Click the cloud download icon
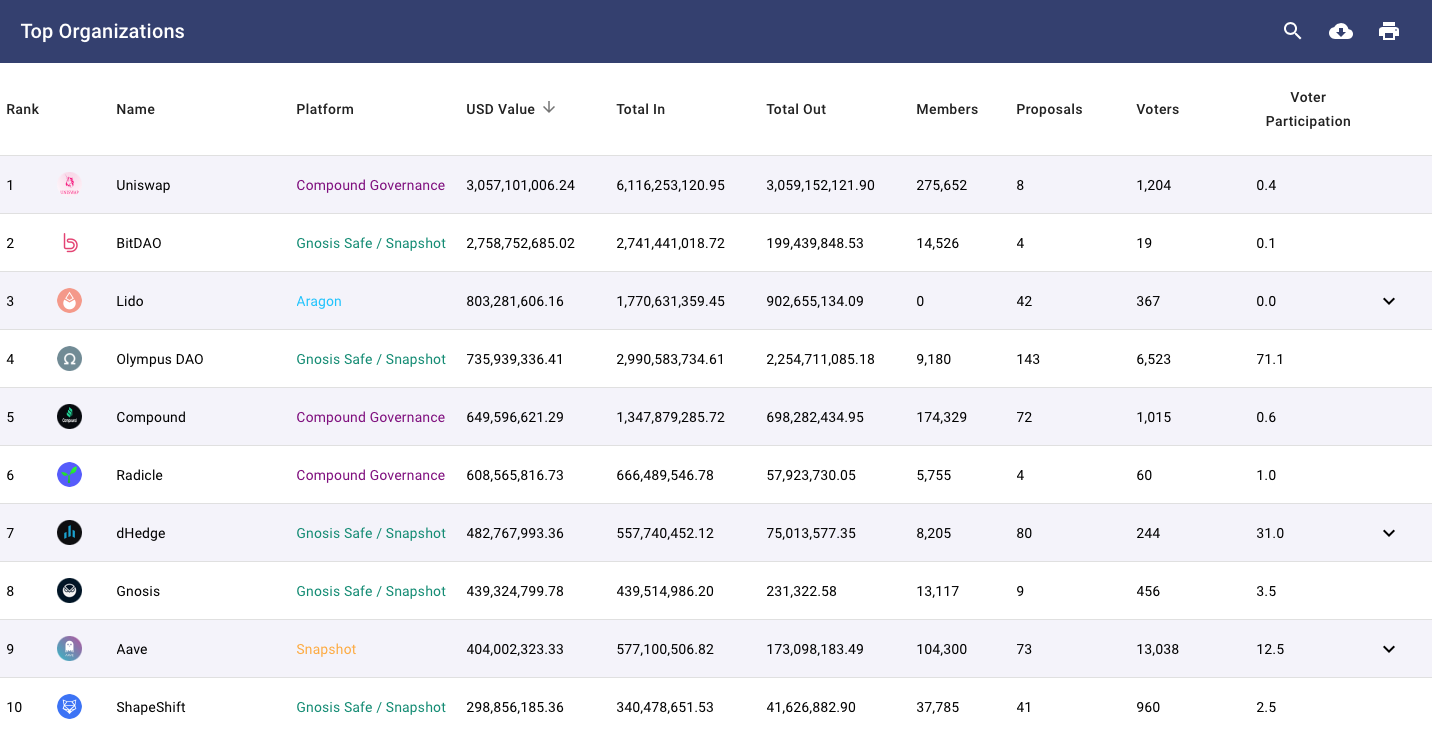The height and width of the screenshot is (735, 1432). (x=1340, y=31)
